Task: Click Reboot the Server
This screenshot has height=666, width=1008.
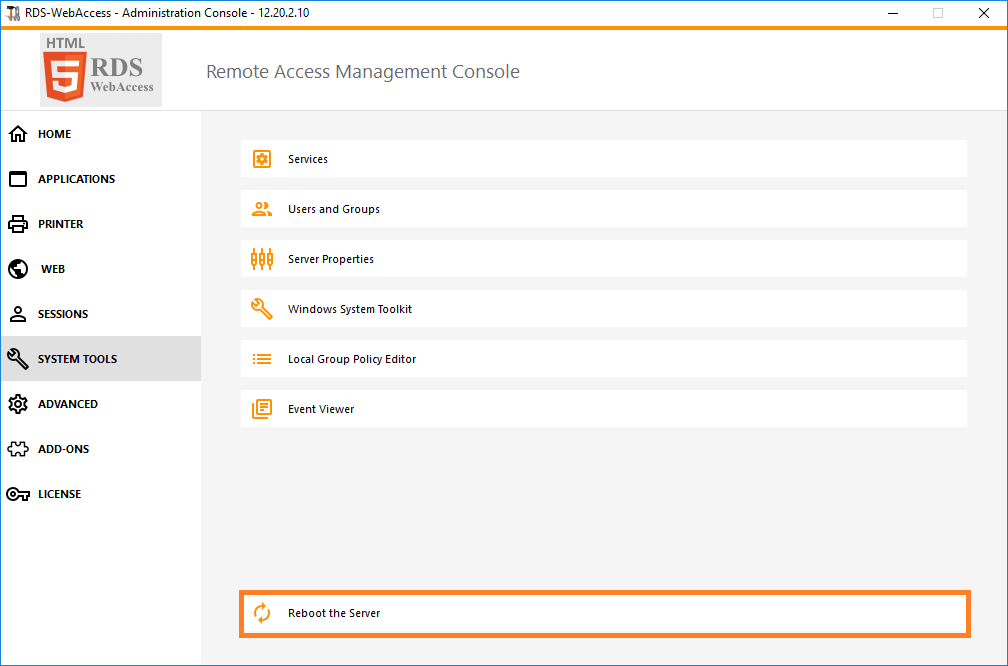Action: point(604,614)
